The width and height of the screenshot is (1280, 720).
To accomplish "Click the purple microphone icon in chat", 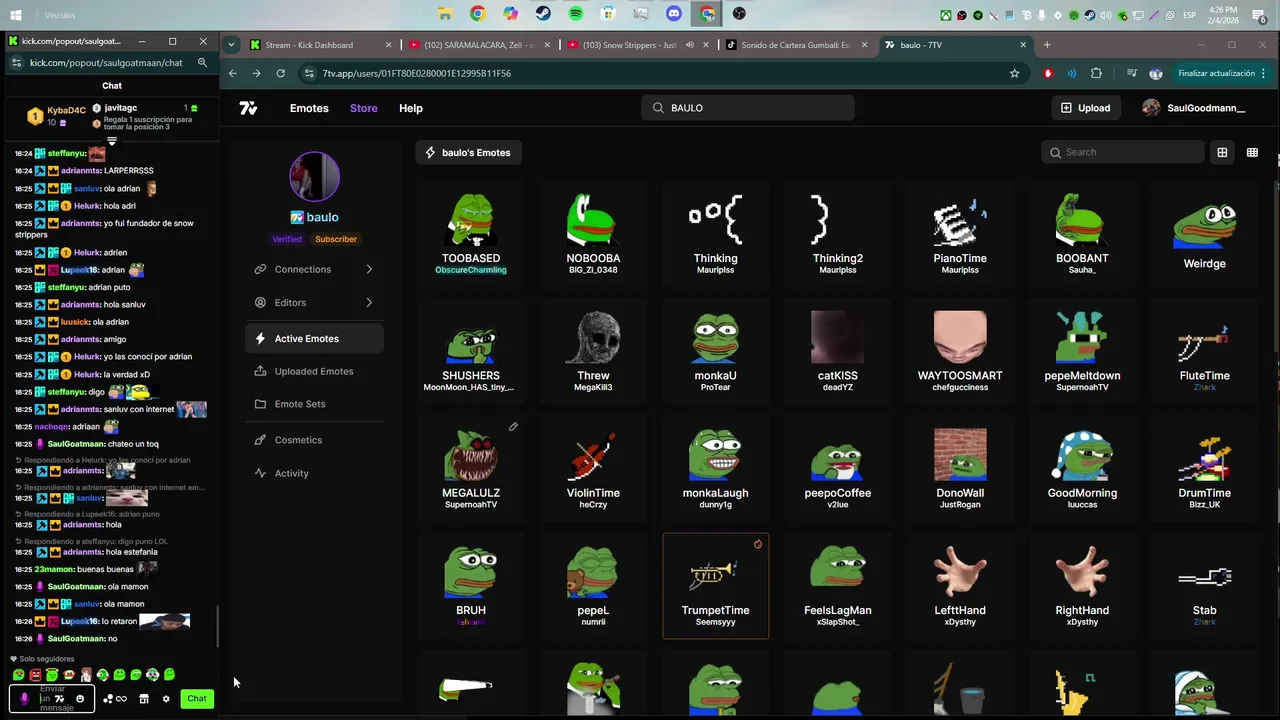I will [x=25, y=699].
